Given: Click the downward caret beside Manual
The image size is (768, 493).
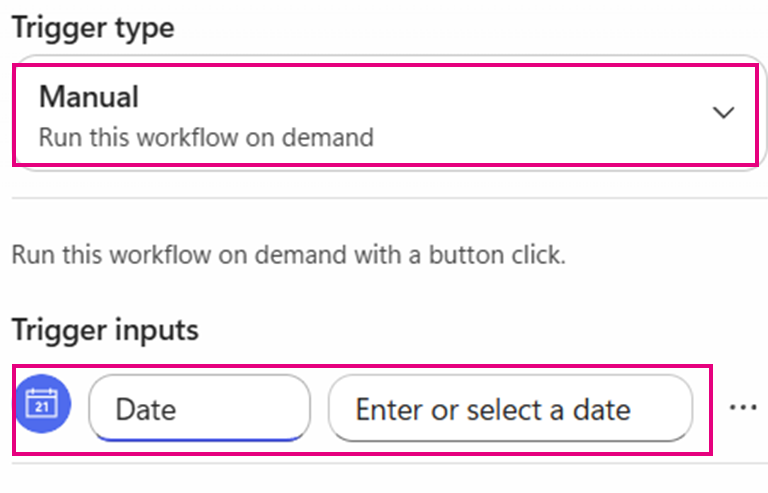Looking at the screenshot, I should [x=723, y=113].
